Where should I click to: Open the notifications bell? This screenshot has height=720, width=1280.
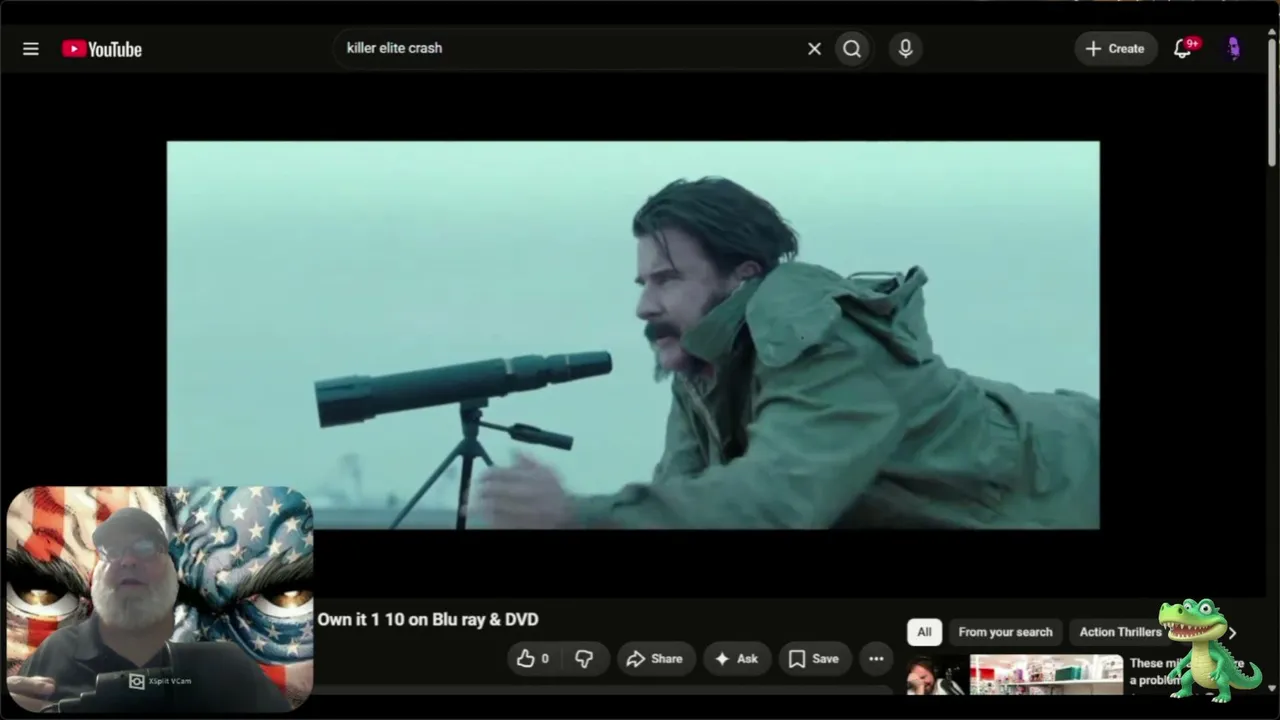[1183, 48]
